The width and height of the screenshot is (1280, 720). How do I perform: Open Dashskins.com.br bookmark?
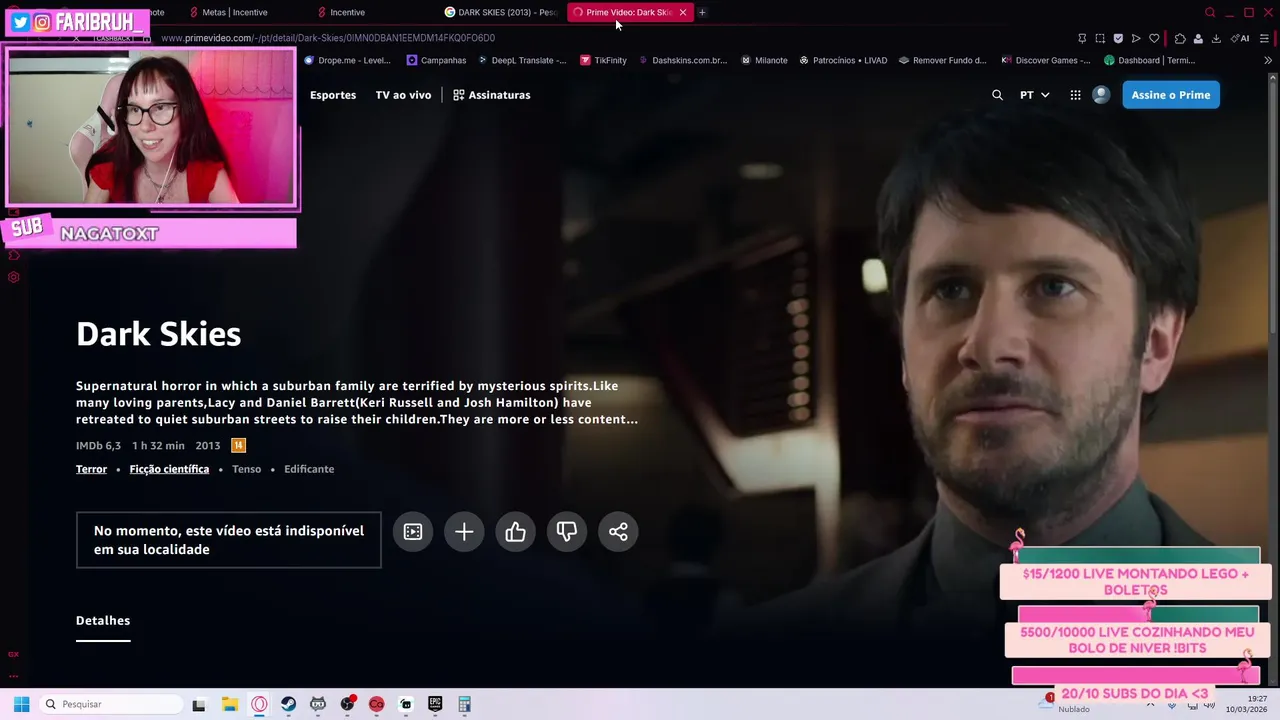682,60
